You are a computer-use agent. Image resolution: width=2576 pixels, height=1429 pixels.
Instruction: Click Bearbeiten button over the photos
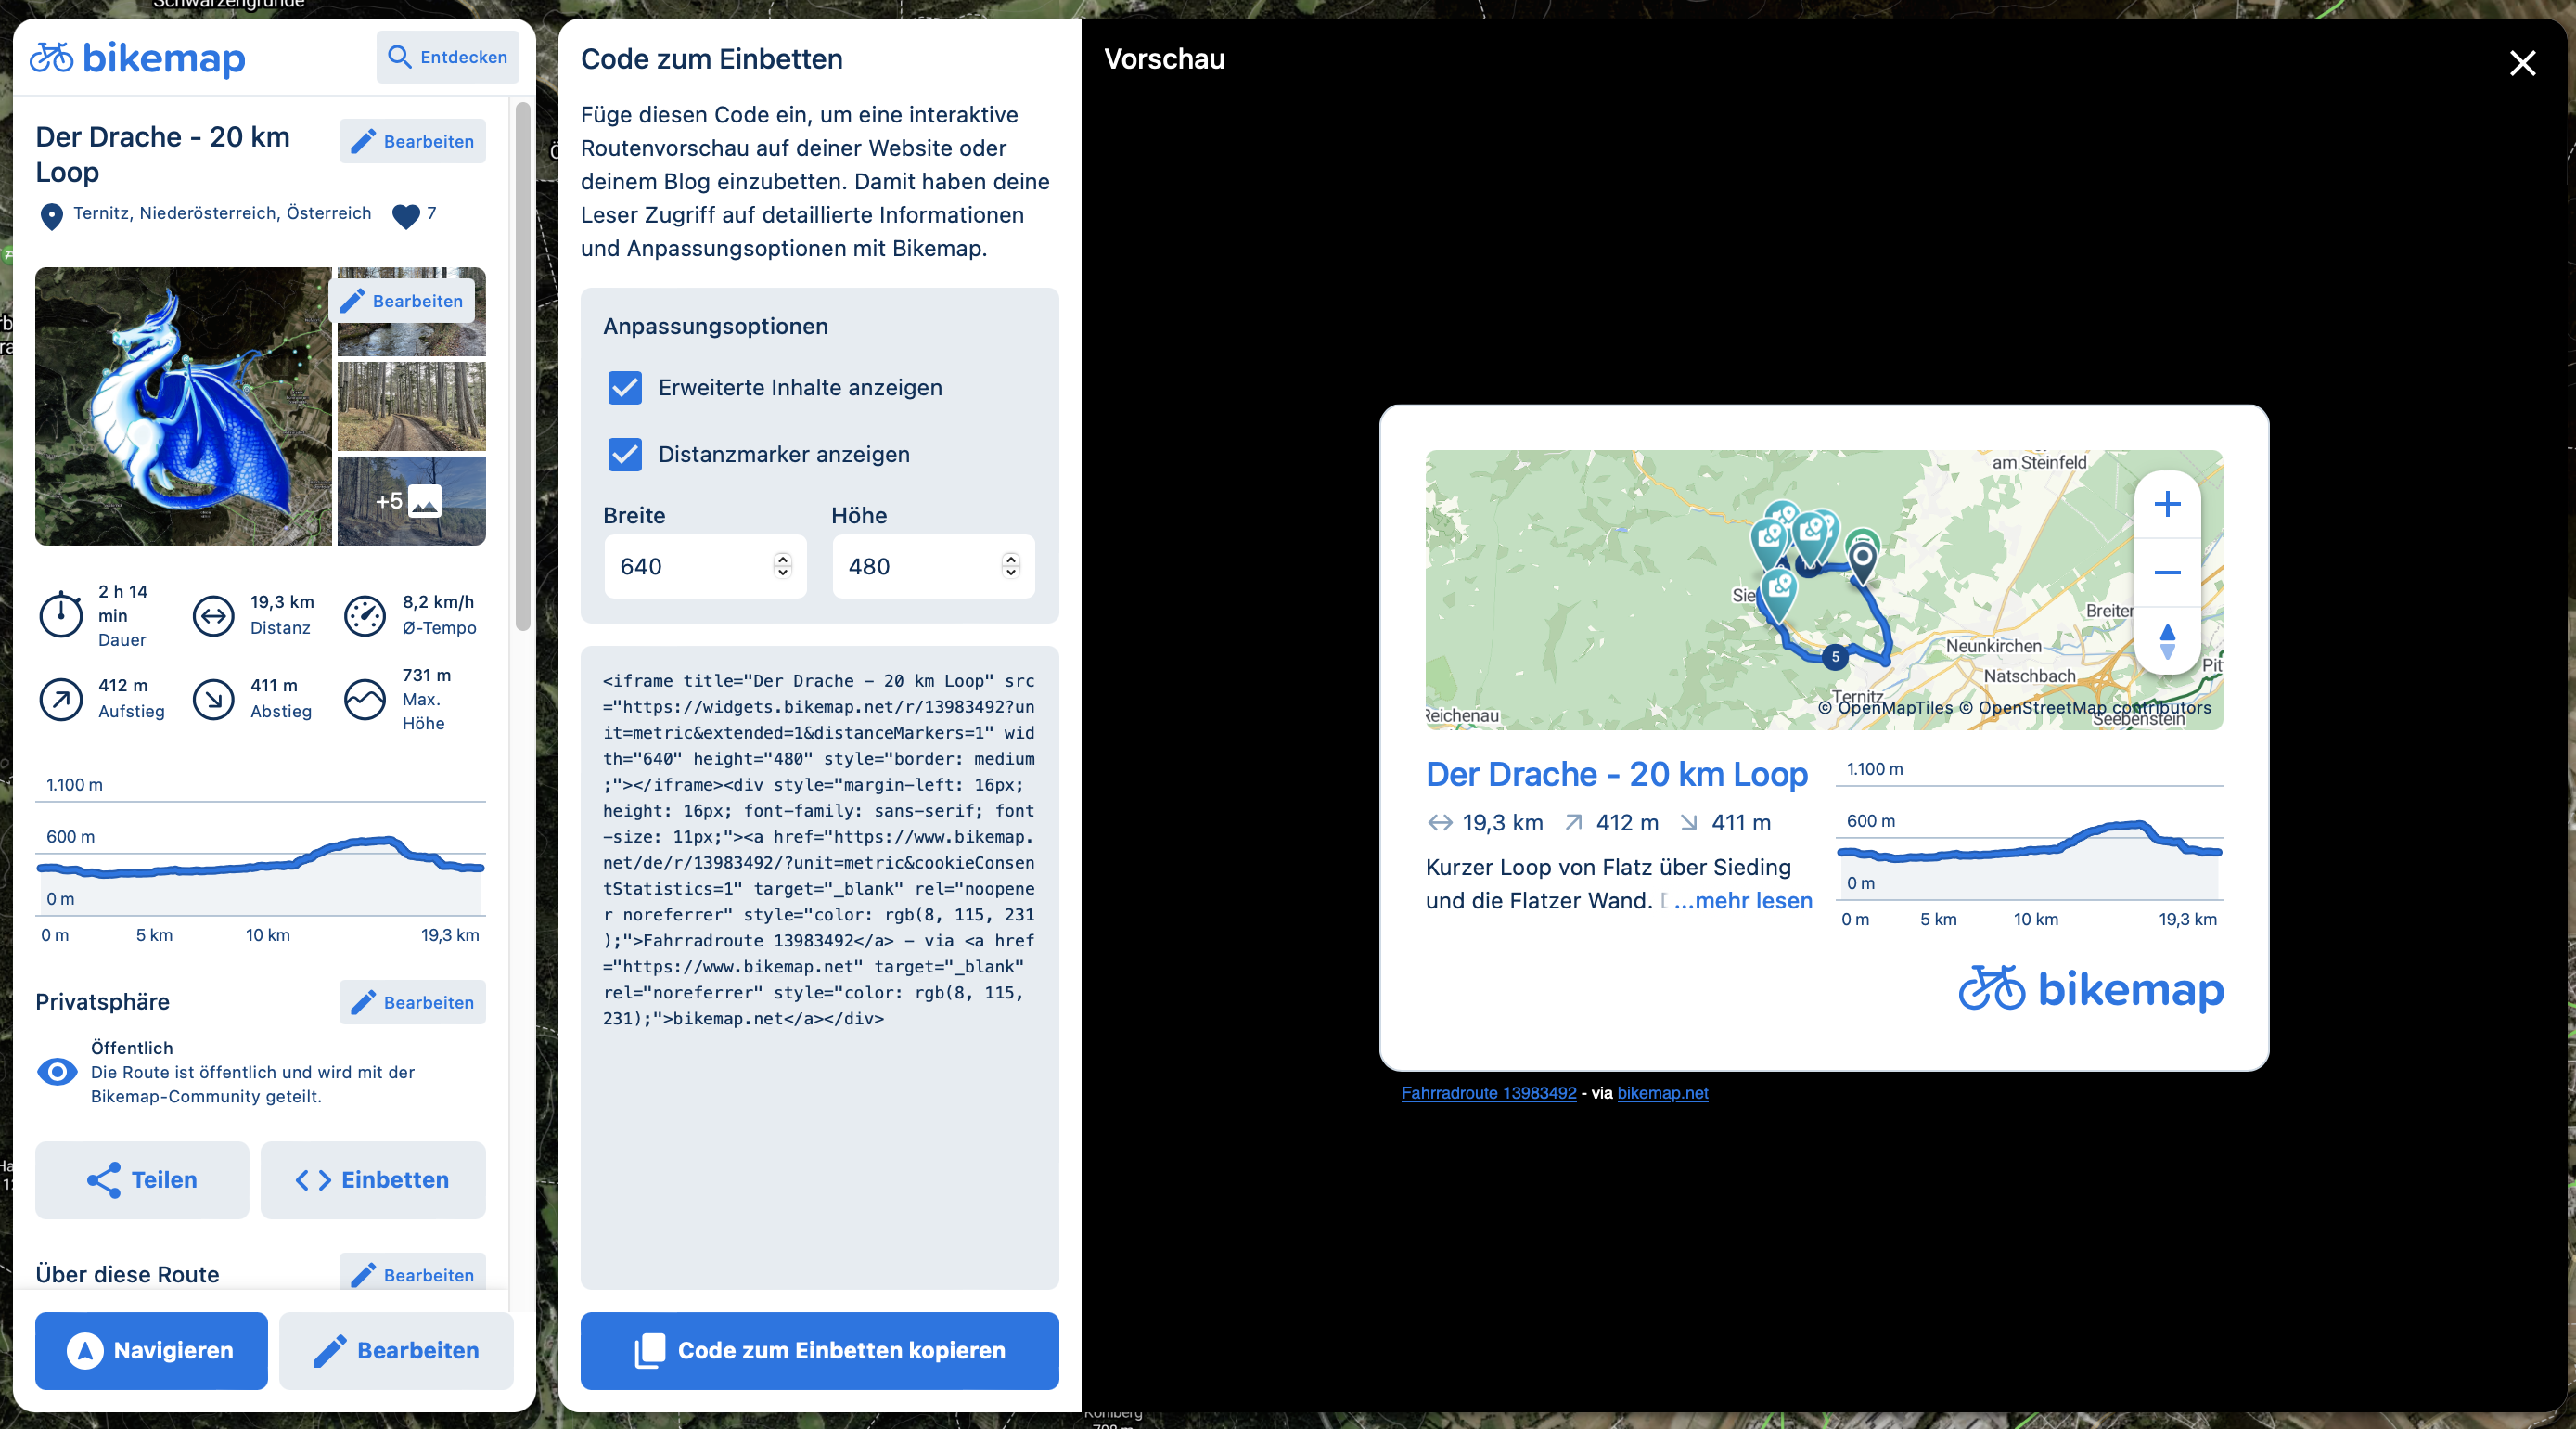click(402, 301)
